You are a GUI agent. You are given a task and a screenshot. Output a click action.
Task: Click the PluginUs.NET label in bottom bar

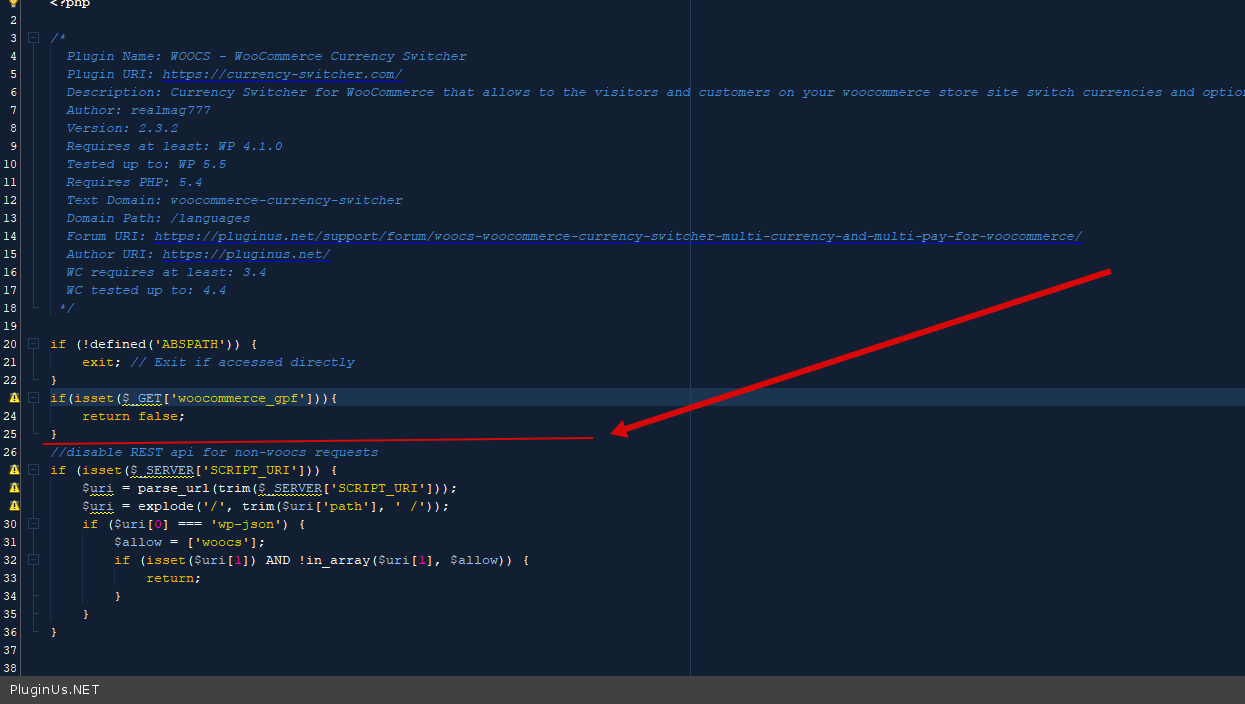(55, 690)
